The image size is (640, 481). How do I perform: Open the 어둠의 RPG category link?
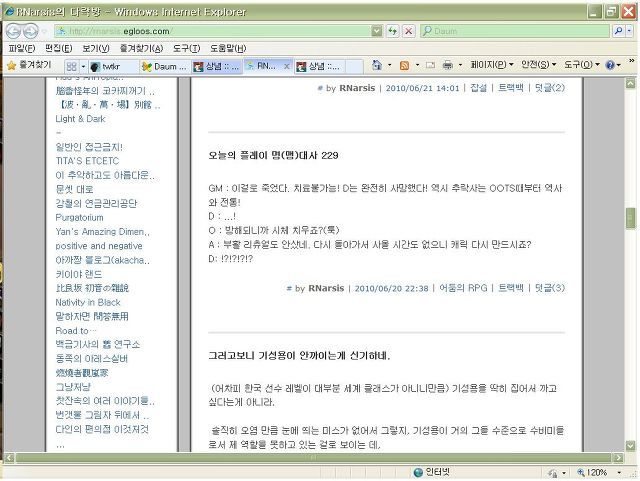(x=463, y=288)
